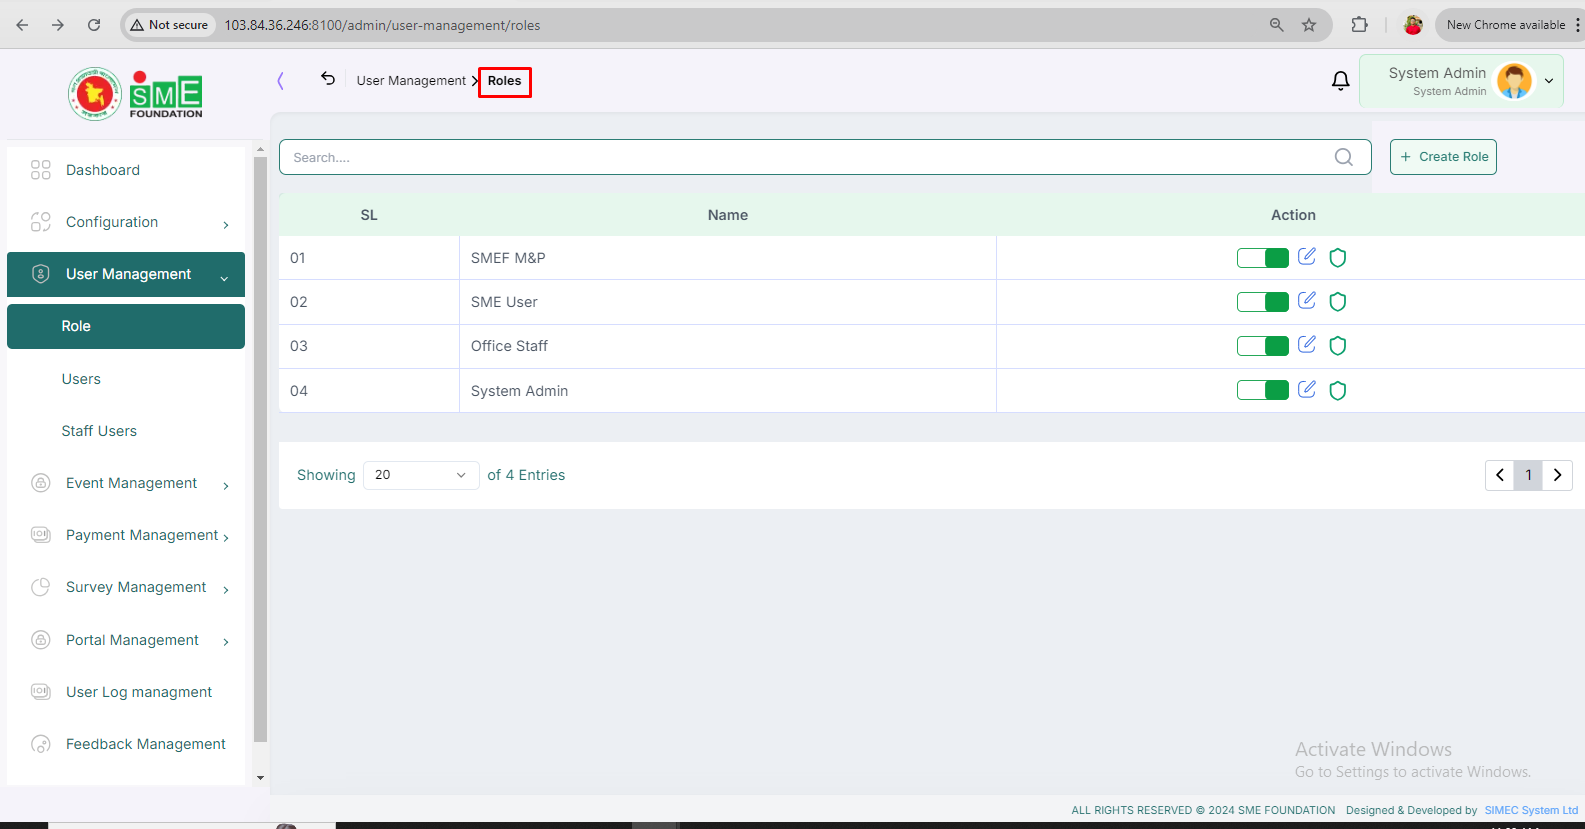
Task: Click the Configuration icon in sidebar
Action: point(40,222)
